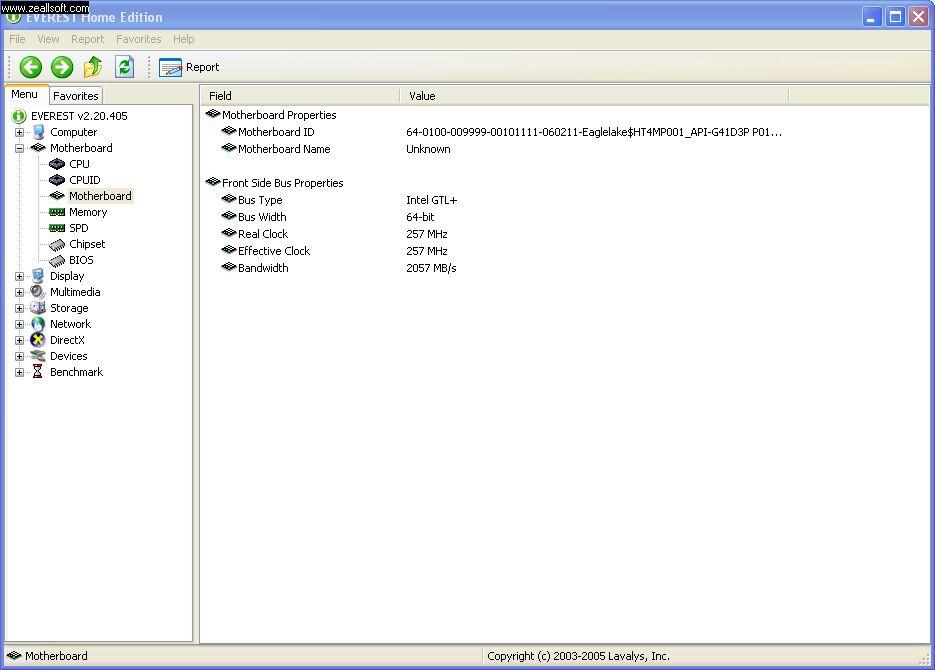The image size is (935, 670).
Task: Expand the Network tree node
Action: coord(20,325)
